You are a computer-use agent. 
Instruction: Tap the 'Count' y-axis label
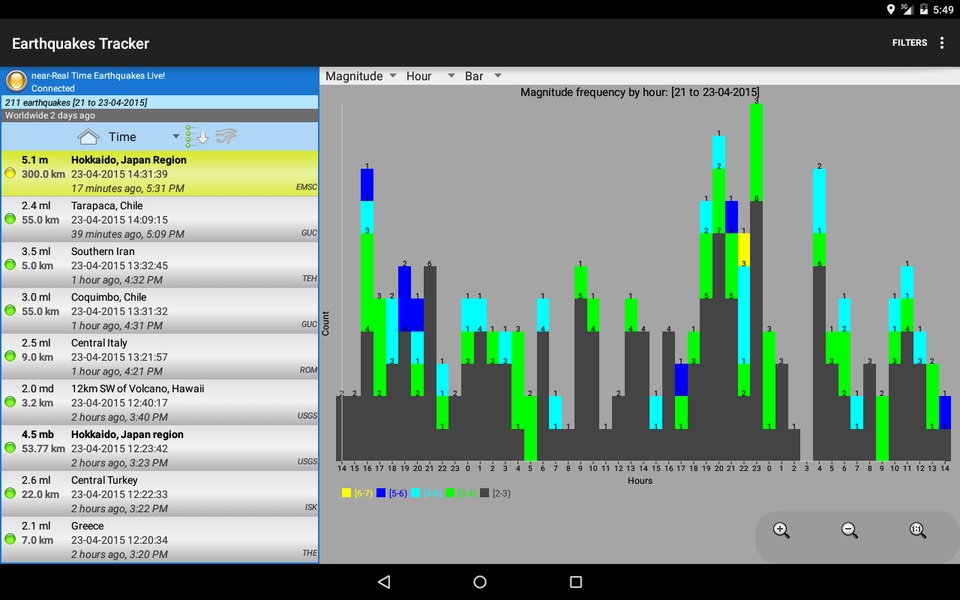point(325,323)
